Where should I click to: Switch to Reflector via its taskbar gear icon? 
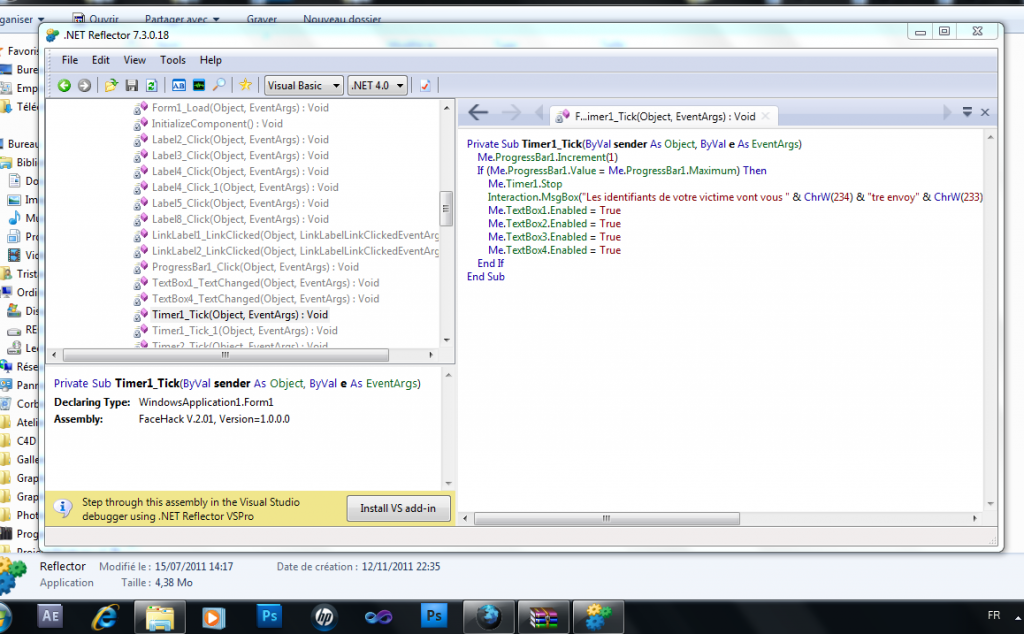(x=598, y=617)
